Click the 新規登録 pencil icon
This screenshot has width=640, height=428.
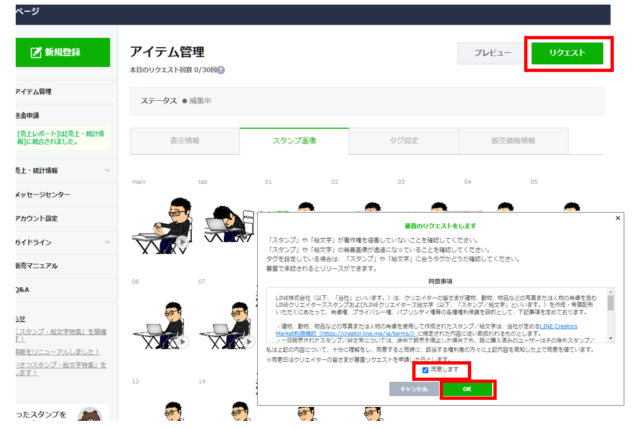36,53
